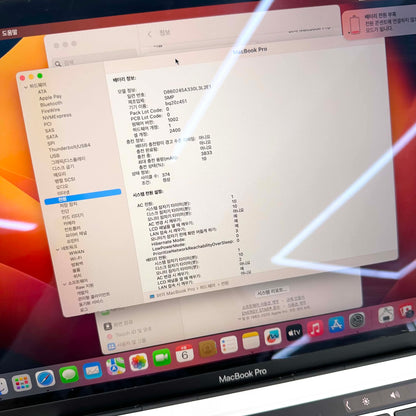Select FireWire in the sidebar
Screen dimensions: 416x416
click(51, 110)
